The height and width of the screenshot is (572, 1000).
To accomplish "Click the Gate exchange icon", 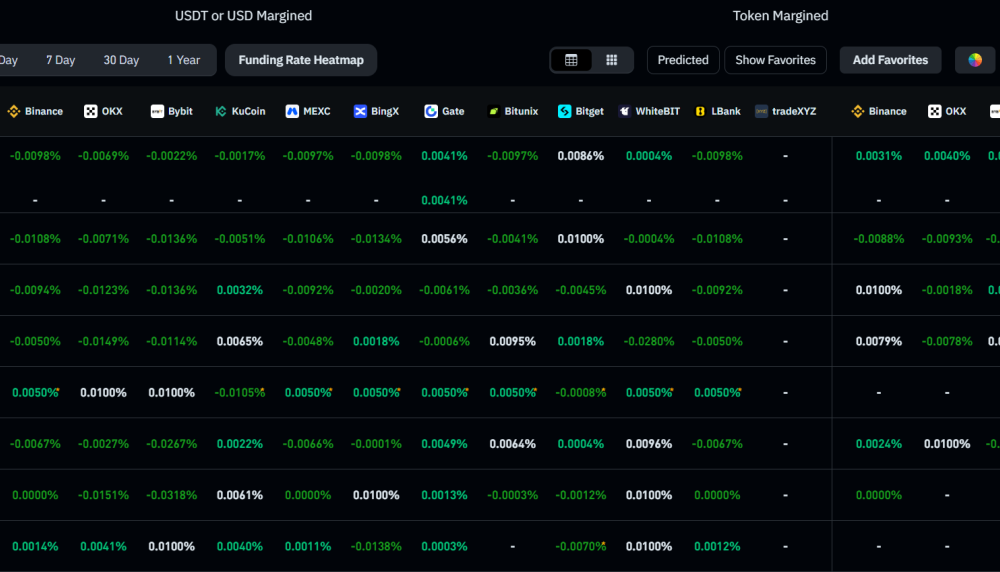I will point(430,111).
